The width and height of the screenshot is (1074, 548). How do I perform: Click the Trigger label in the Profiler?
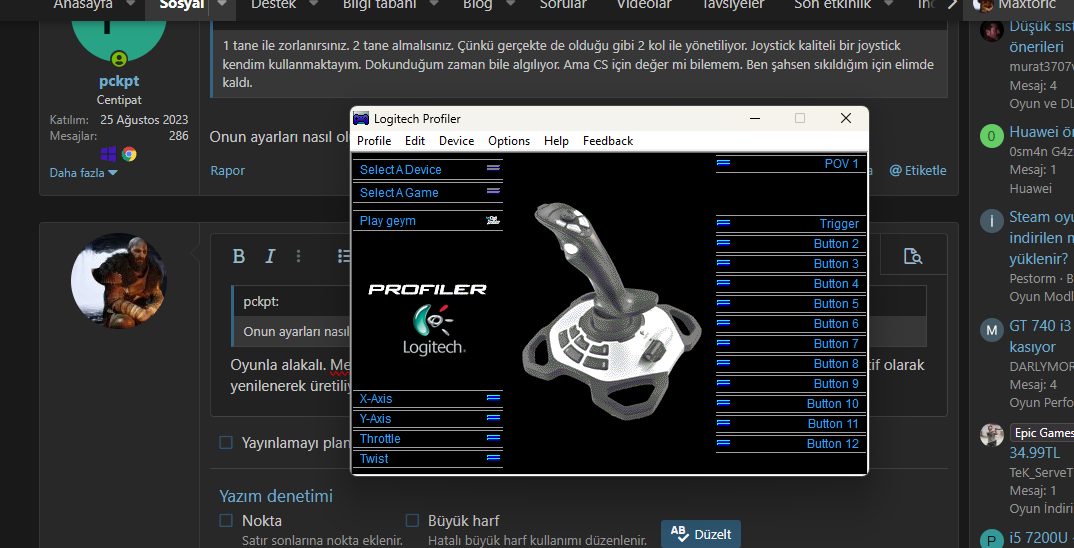click(x=839, y=224)
